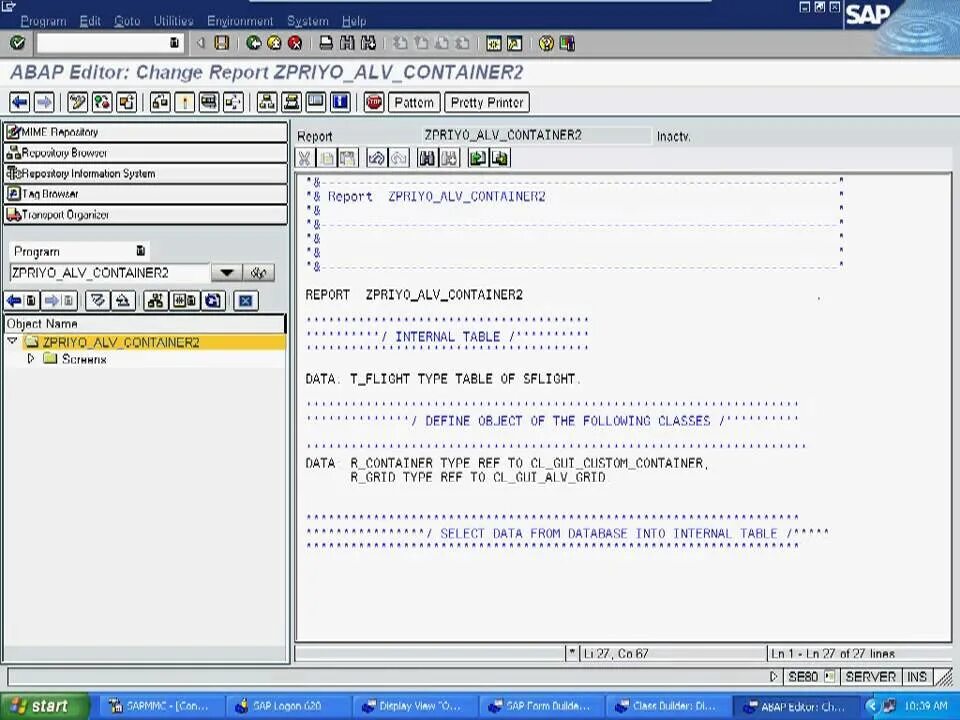Click the Check syntax icon

(x=160, y=102)
